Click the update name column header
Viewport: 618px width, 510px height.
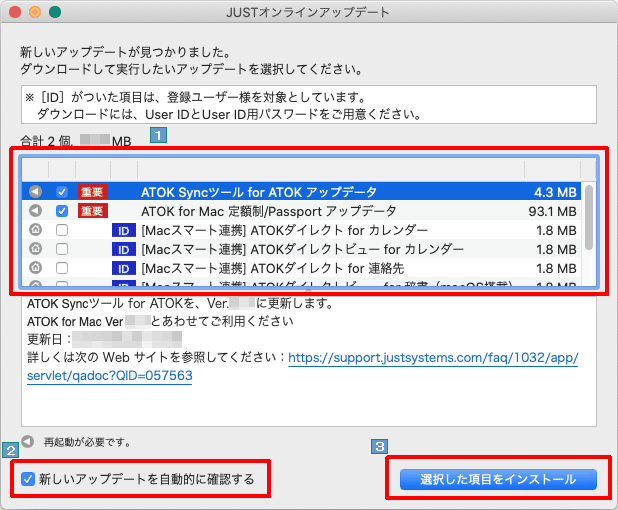[331, 170]
